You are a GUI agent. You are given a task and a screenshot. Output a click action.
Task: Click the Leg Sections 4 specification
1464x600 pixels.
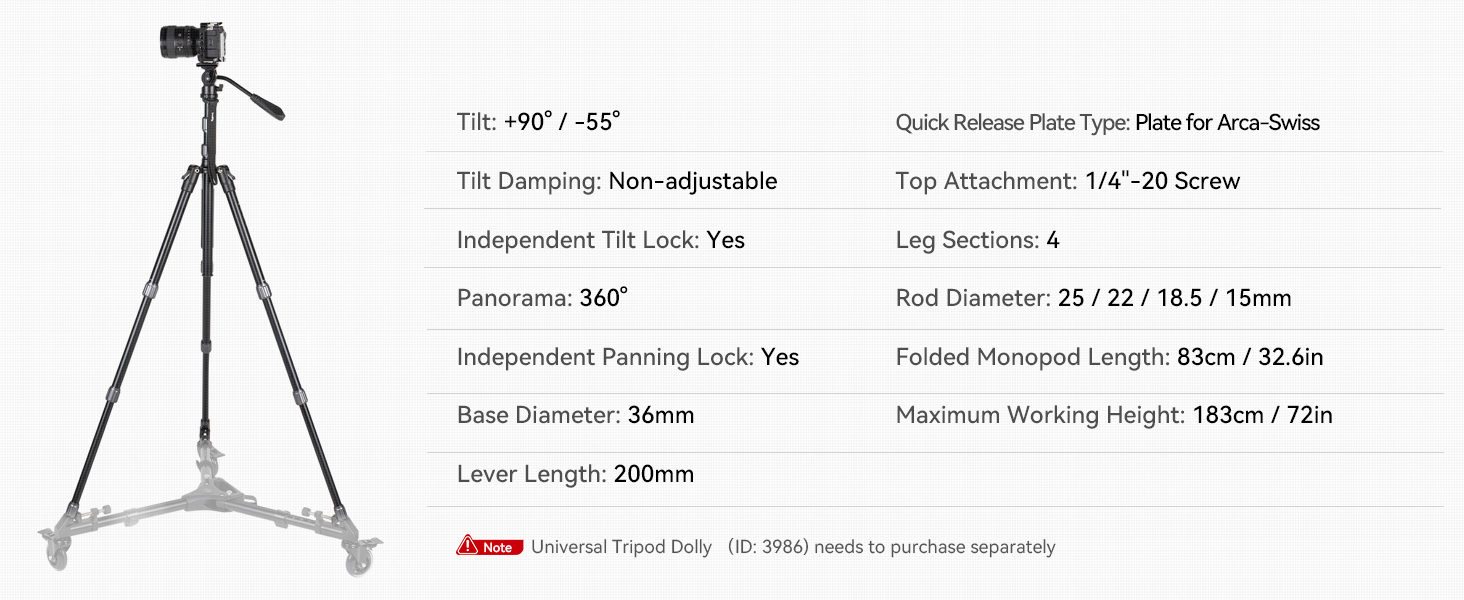click(x=977, y=240)
